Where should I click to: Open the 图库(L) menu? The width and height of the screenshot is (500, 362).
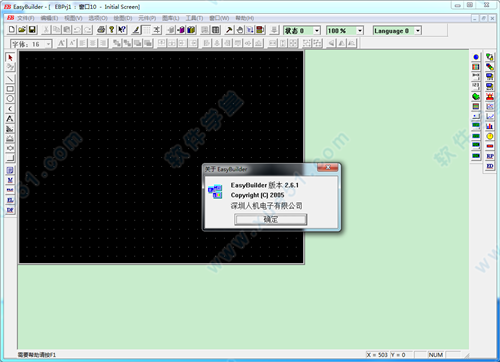click(x=171, y=18)
